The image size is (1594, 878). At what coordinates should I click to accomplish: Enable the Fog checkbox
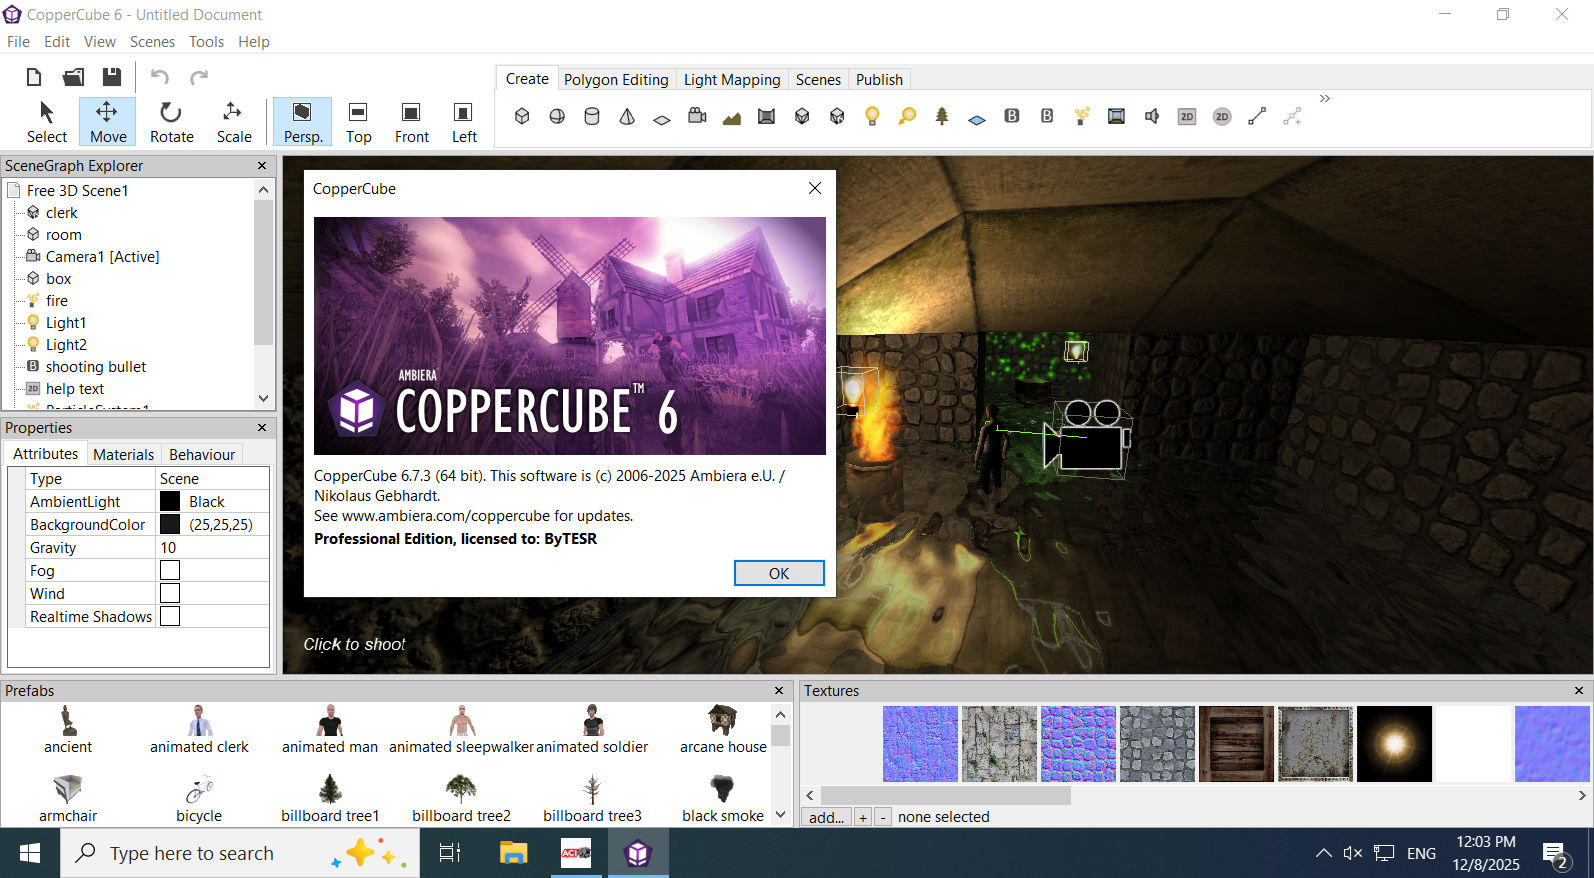[170, 570]
